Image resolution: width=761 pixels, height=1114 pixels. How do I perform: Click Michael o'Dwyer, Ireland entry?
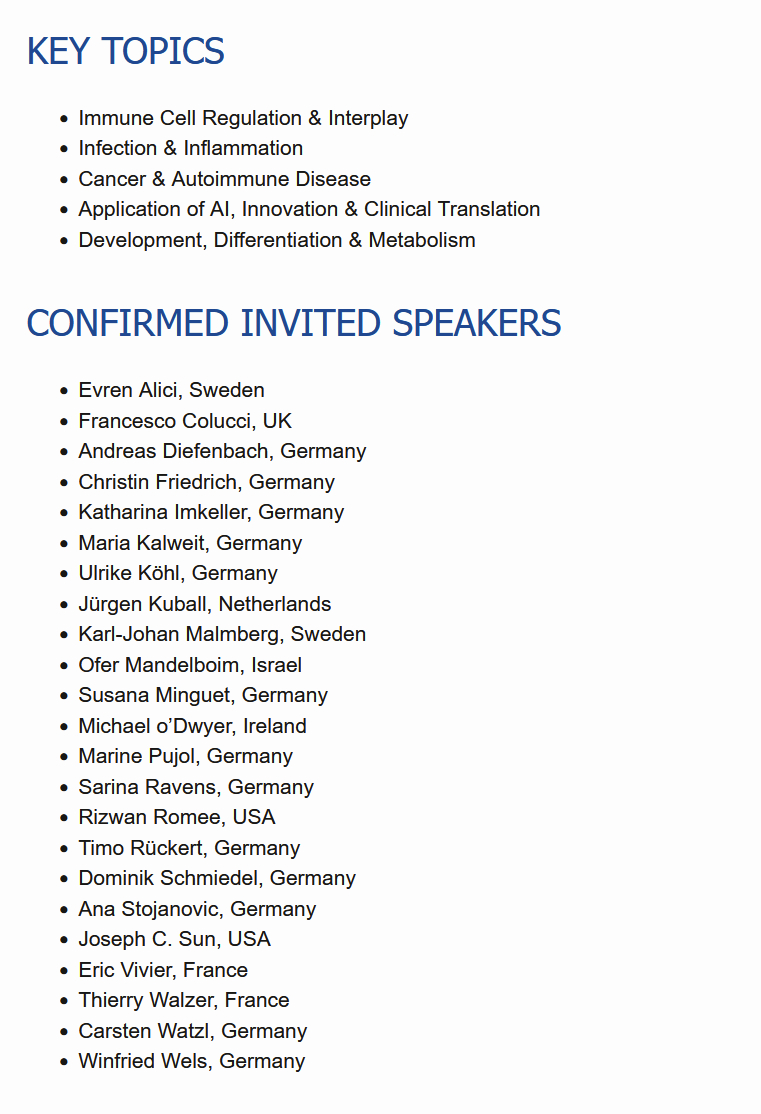click(x=192, y=726)
